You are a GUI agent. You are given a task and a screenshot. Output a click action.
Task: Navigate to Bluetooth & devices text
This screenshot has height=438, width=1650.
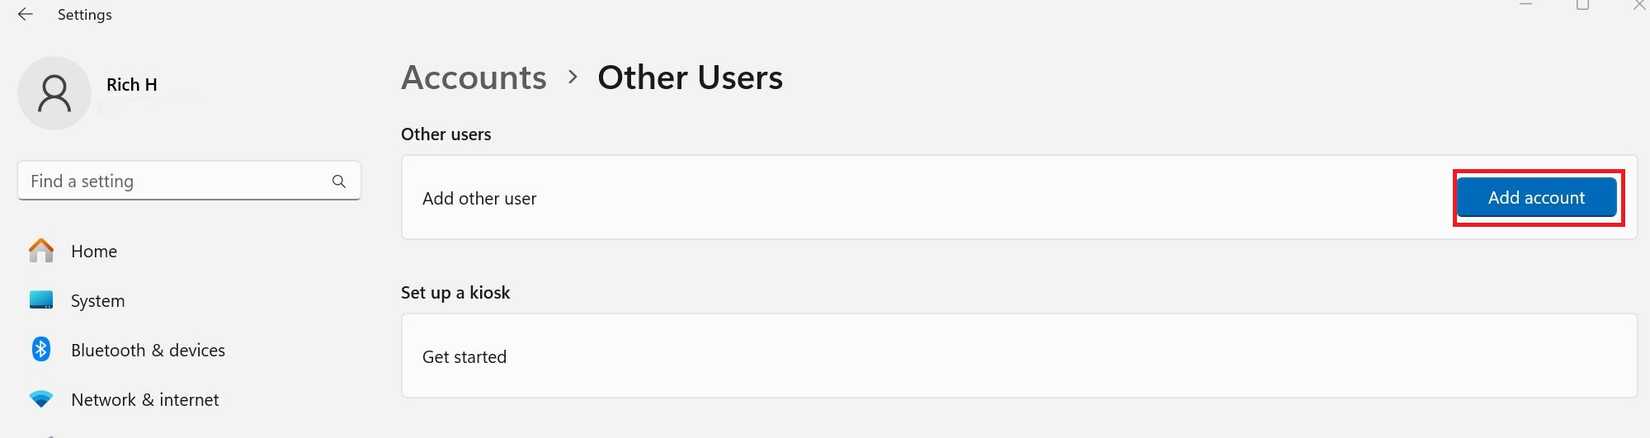pos(148,350)
